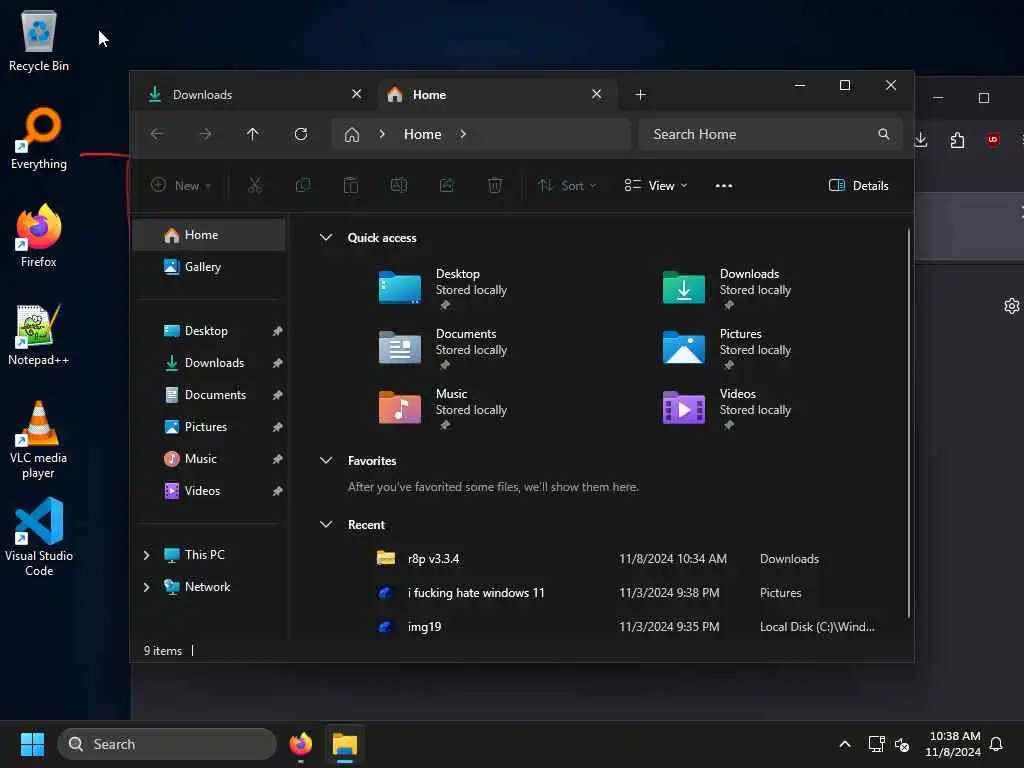Image resolution: width=1024 pixels, height=768 pixels.
Task: Close the Home tab
Action: (596, 94)
